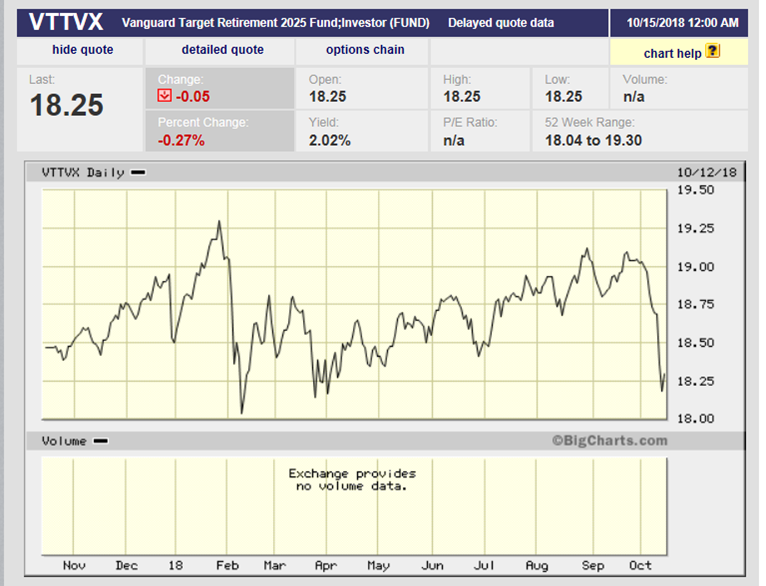Click the 'Apr' month axis label
This screenshot has width=766, height=586.
[x=326, y=565]
